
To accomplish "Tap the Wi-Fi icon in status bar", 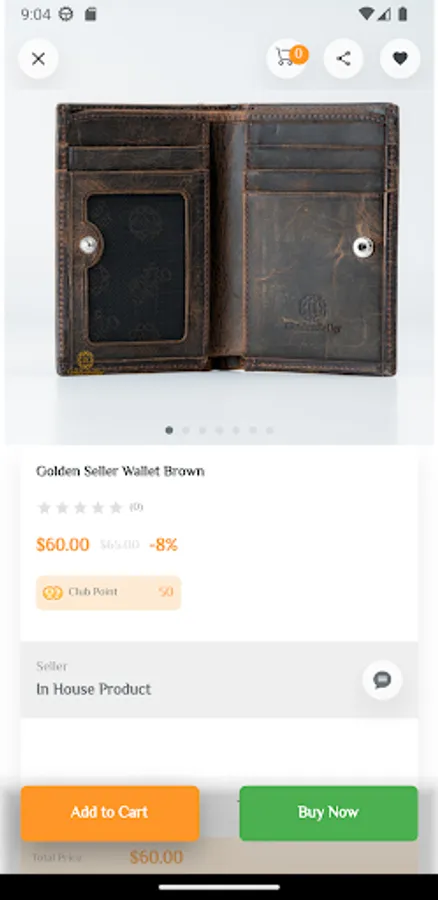I will coord(366,14).
